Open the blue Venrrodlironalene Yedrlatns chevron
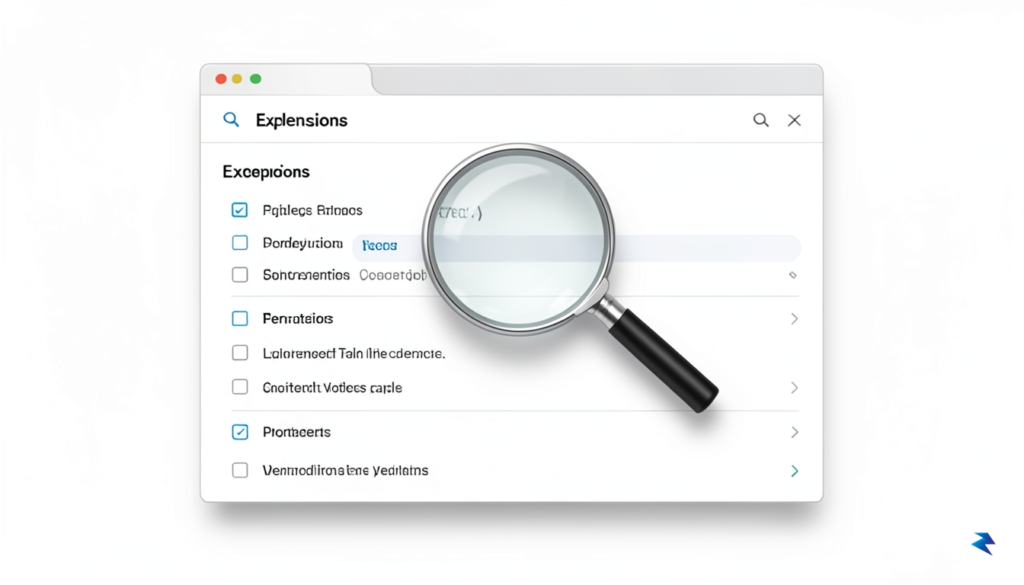The image size is (1024, 585). click(794, 471)
